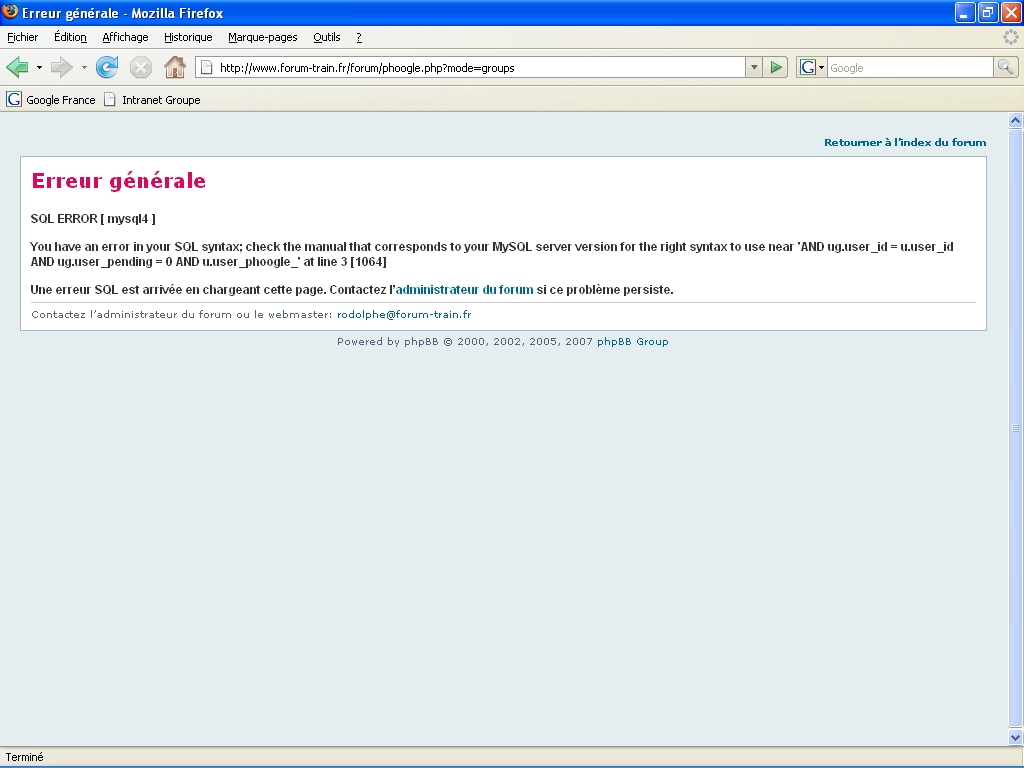This screenshot has height=768, width=1024.
Task: Click in the Google search field
Action: (910, 68)
